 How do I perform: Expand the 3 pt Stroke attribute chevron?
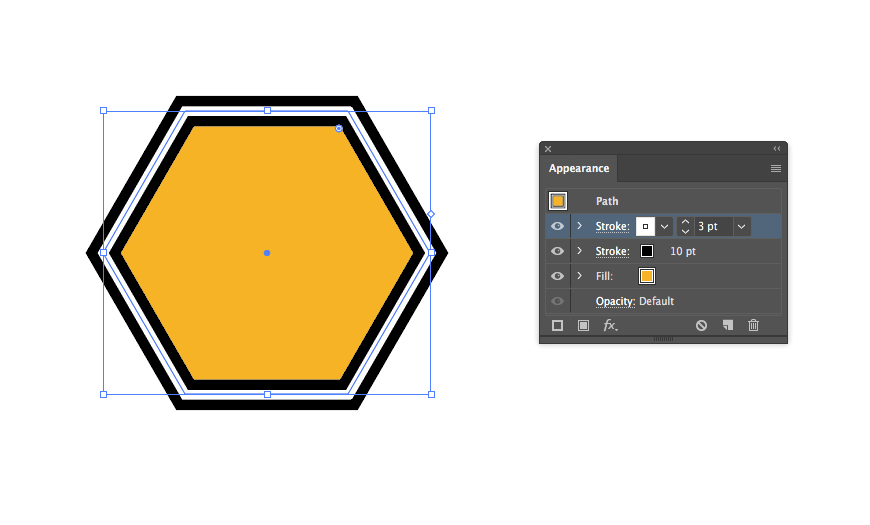pyautogui.click(x=580, y=226)
